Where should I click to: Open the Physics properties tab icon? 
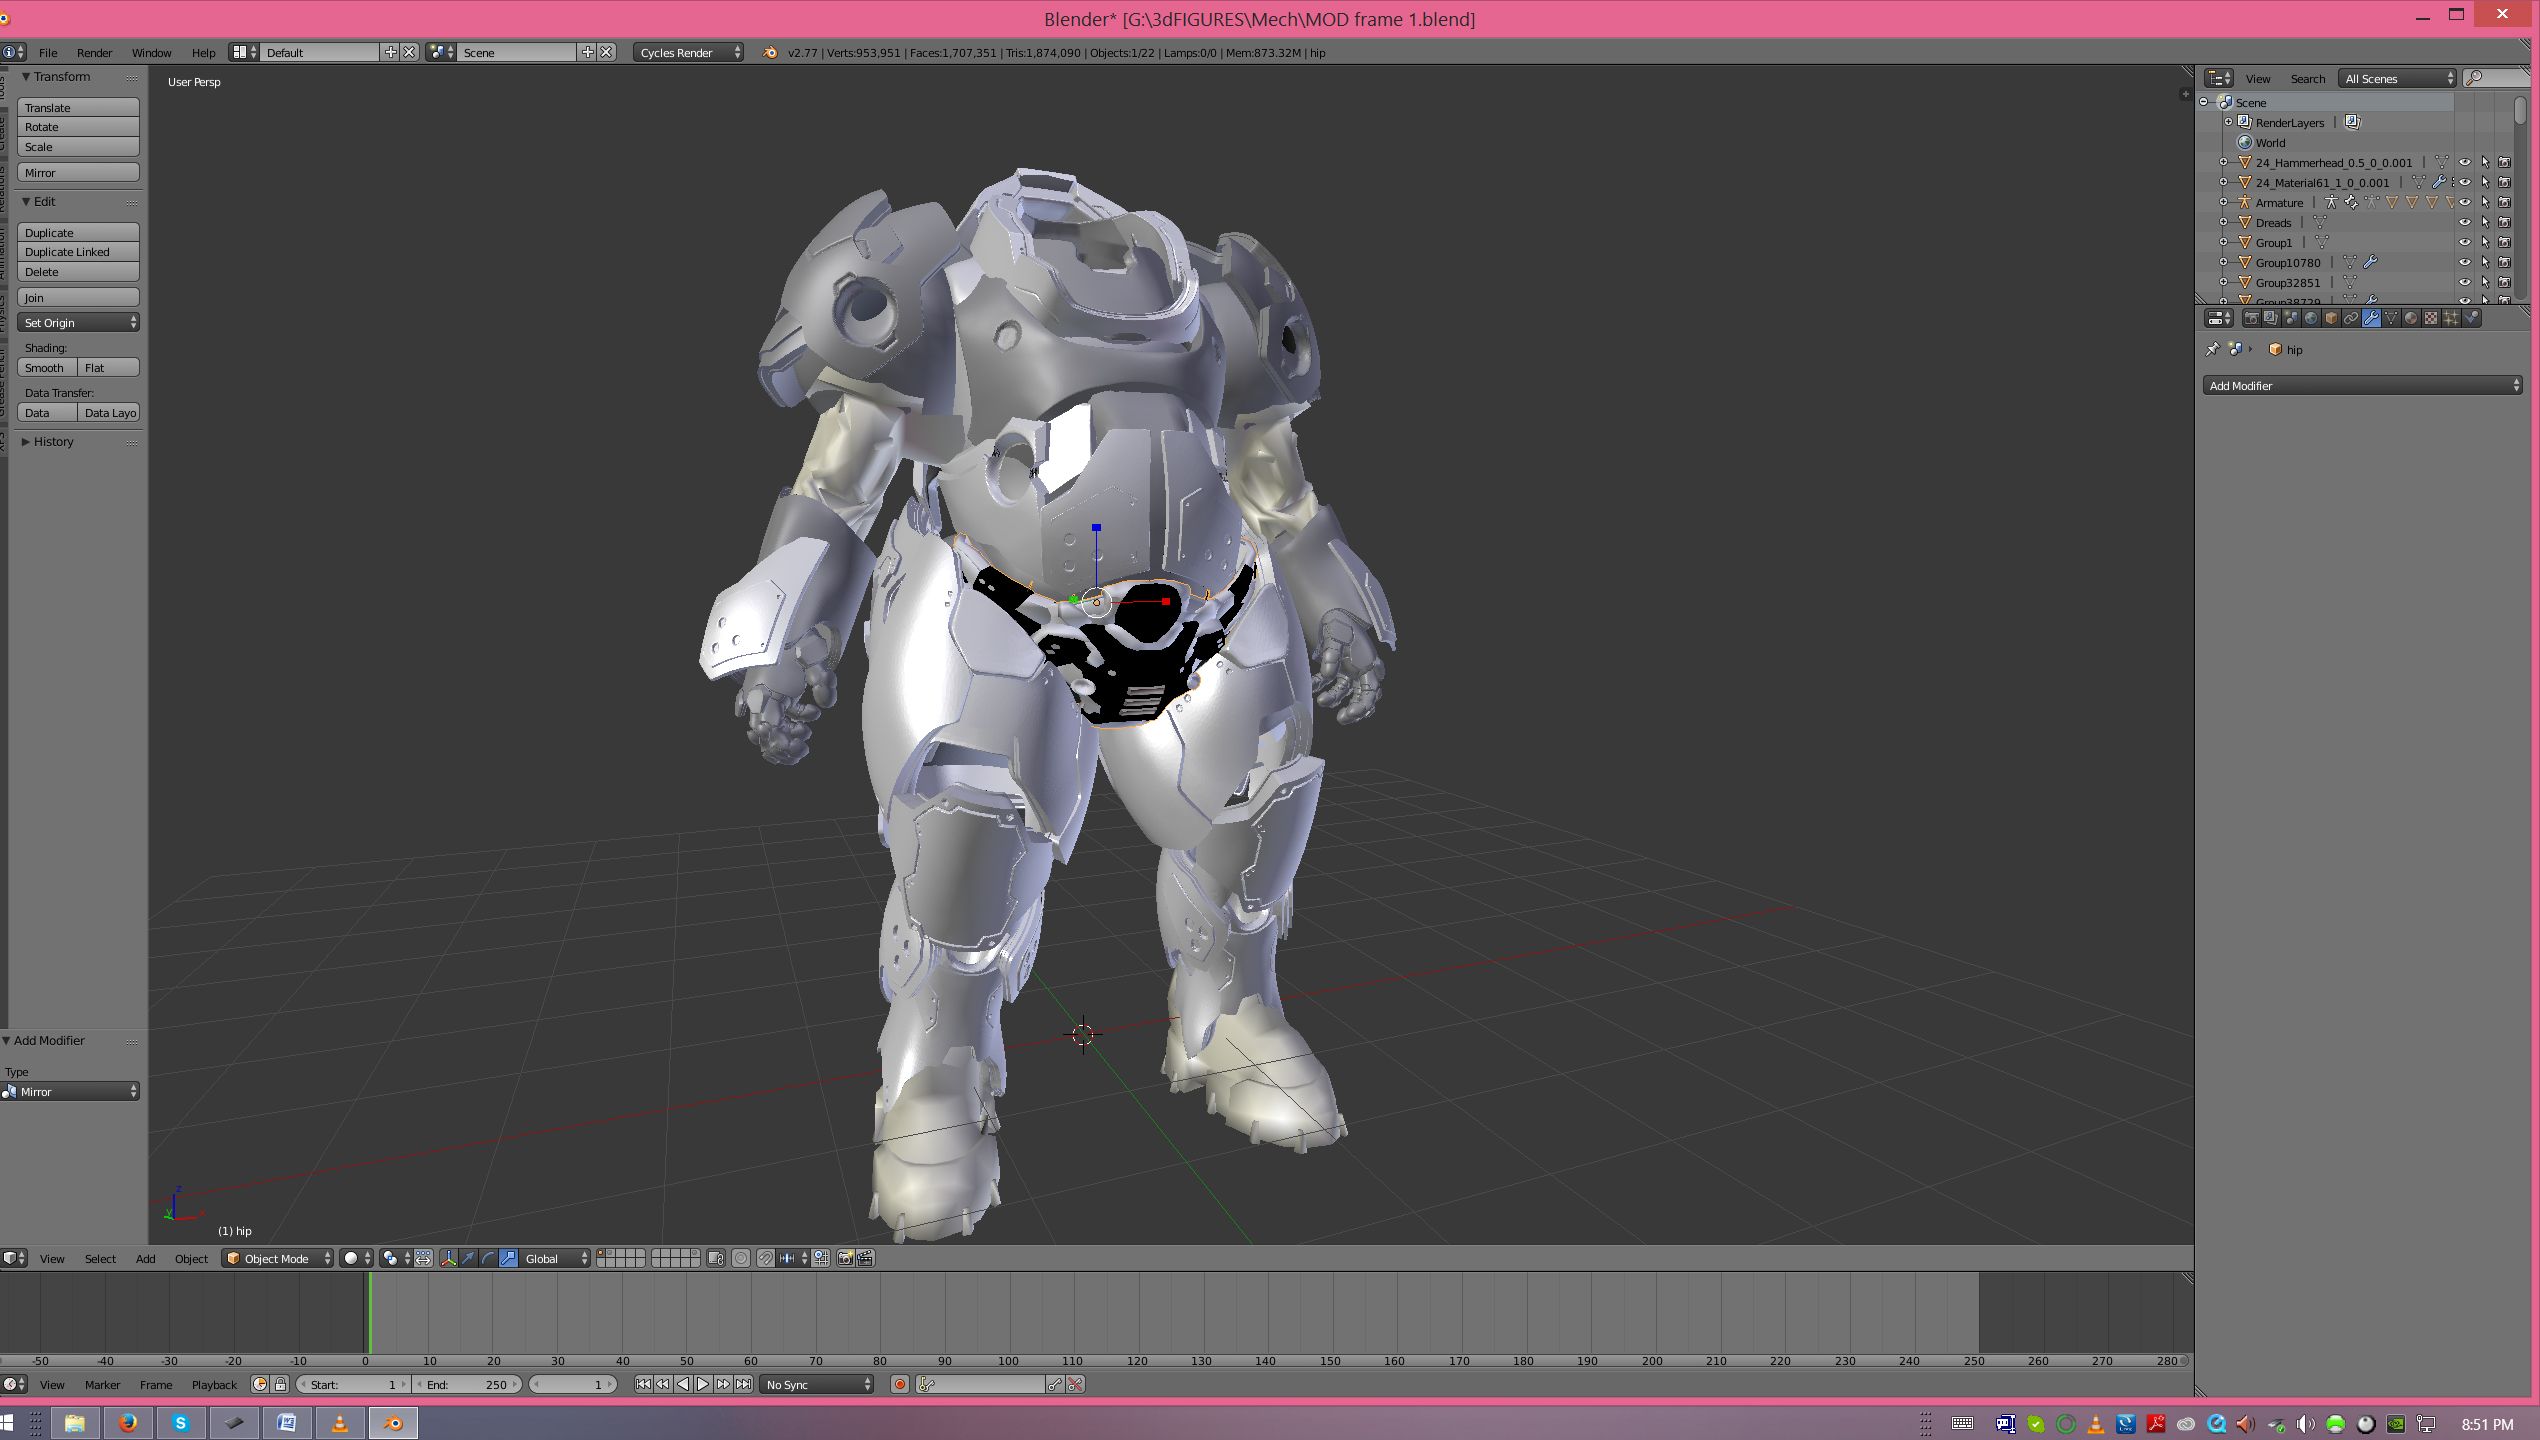2471,318
